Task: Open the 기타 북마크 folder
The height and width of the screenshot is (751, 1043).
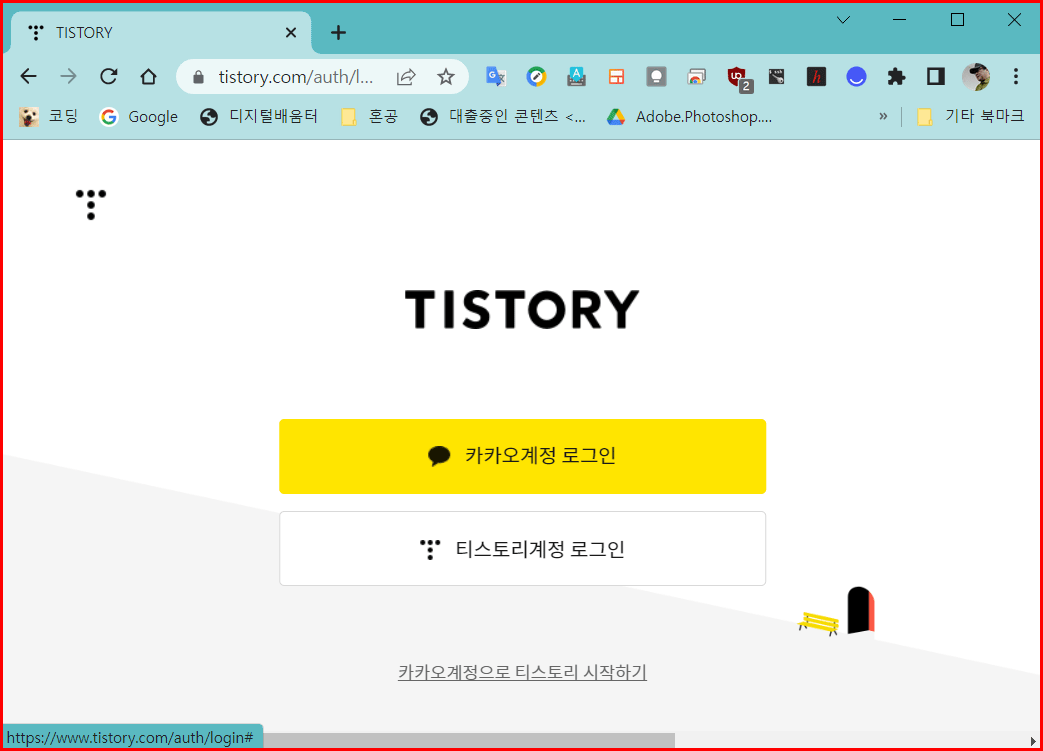Action: pyautogui.click(x=970, y=116)
